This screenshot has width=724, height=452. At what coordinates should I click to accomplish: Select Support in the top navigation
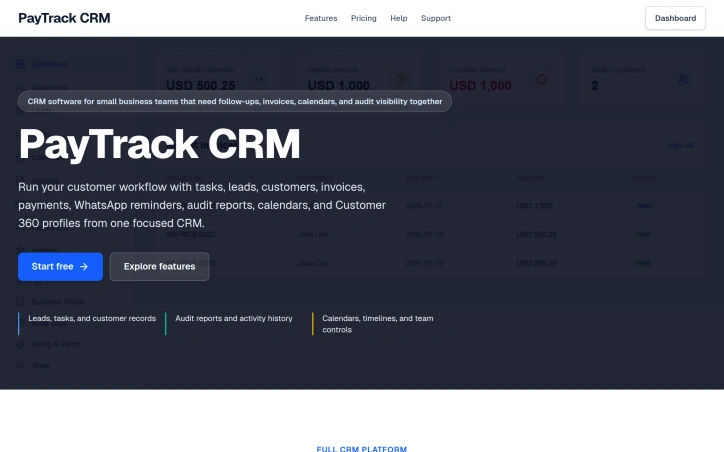(x=436, y=18)
